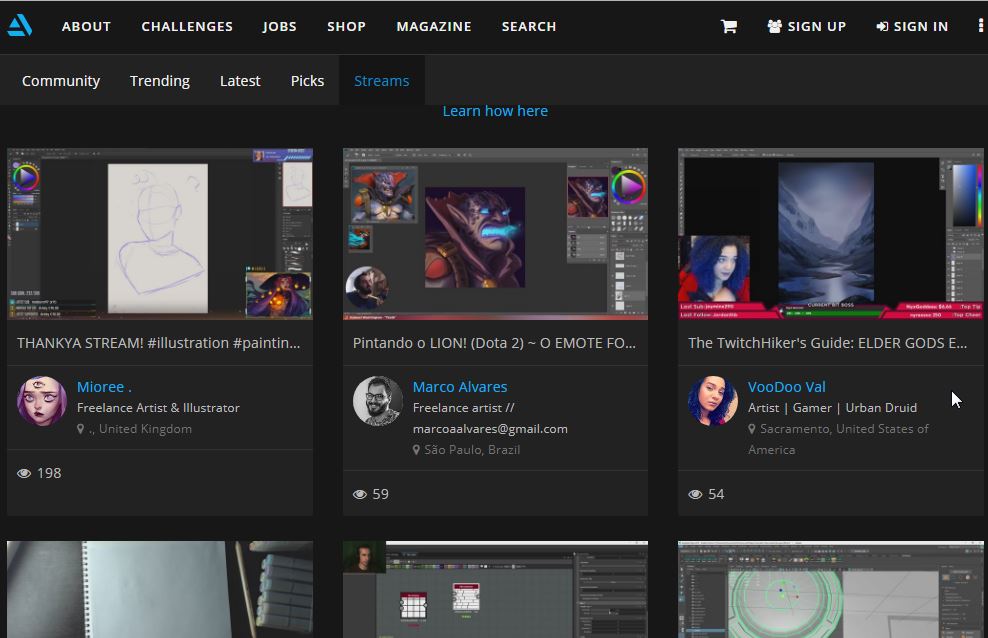Screen dimensions: 988x638
Task: Open the Magazine section
Action: [x=434, y=26]
